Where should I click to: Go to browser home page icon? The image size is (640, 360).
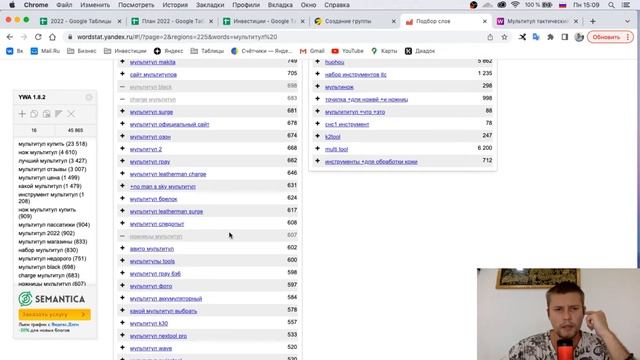tap(52, 37)
